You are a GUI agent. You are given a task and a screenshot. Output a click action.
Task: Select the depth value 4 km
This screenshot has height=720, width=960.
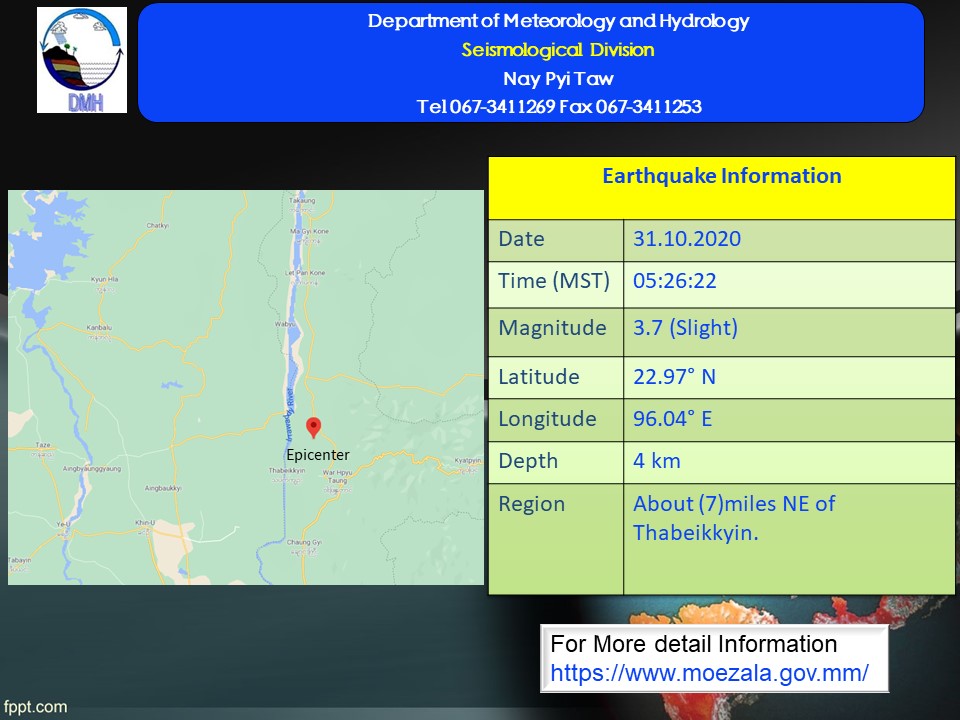[656, 461]
